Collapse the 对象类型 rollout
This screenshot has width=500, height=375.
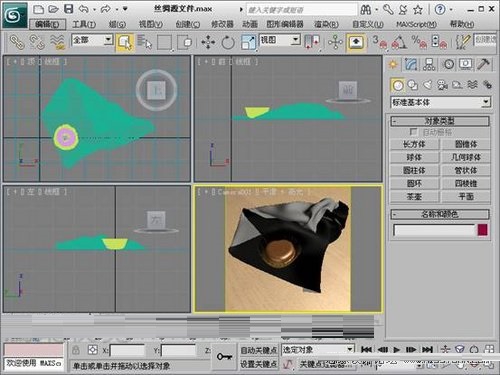pos(440,121)
